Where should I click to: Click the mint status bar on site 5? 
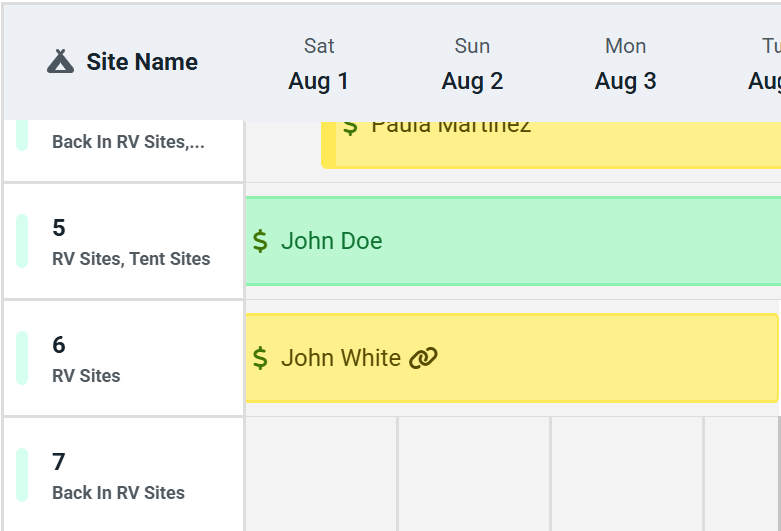(22, 241)
